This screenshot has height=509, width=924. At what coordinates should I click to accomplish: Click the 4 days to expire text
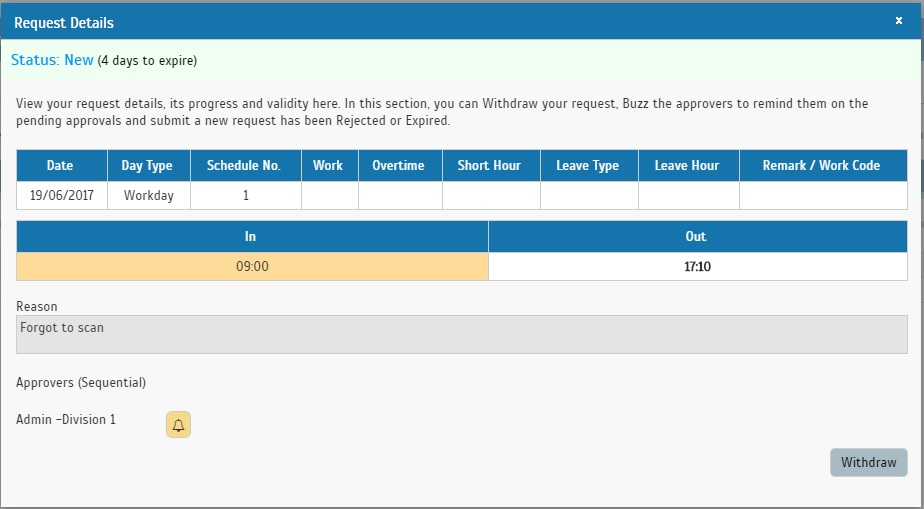click(147, 61)
